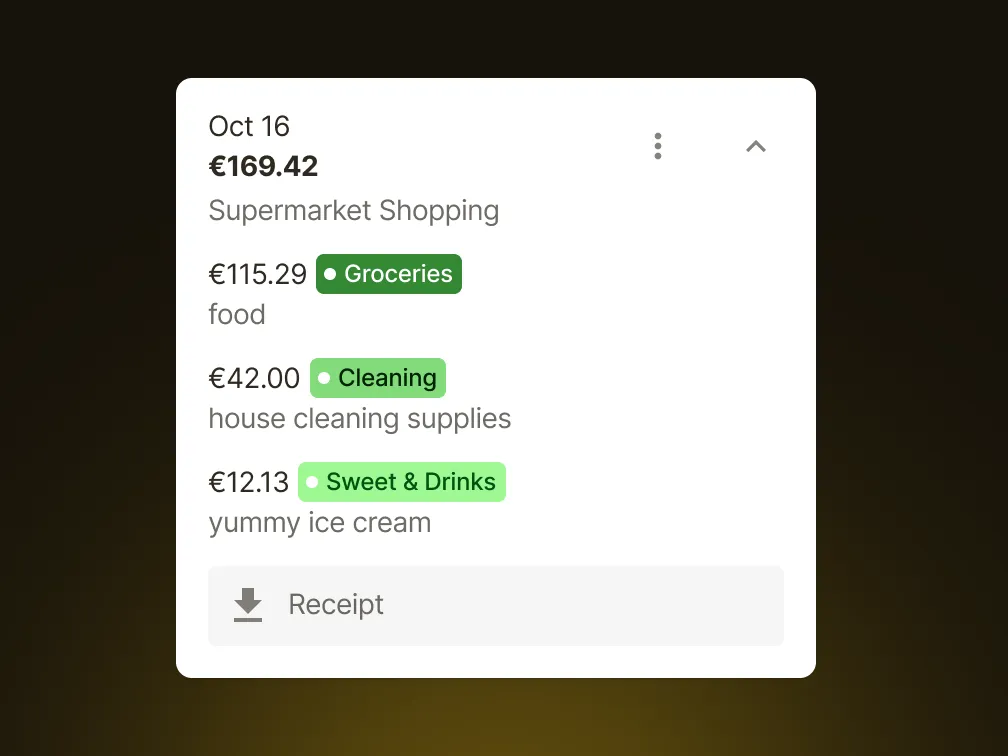Click the Oct 16 date header
This screenshot has width=1008, height=756.
248,126
